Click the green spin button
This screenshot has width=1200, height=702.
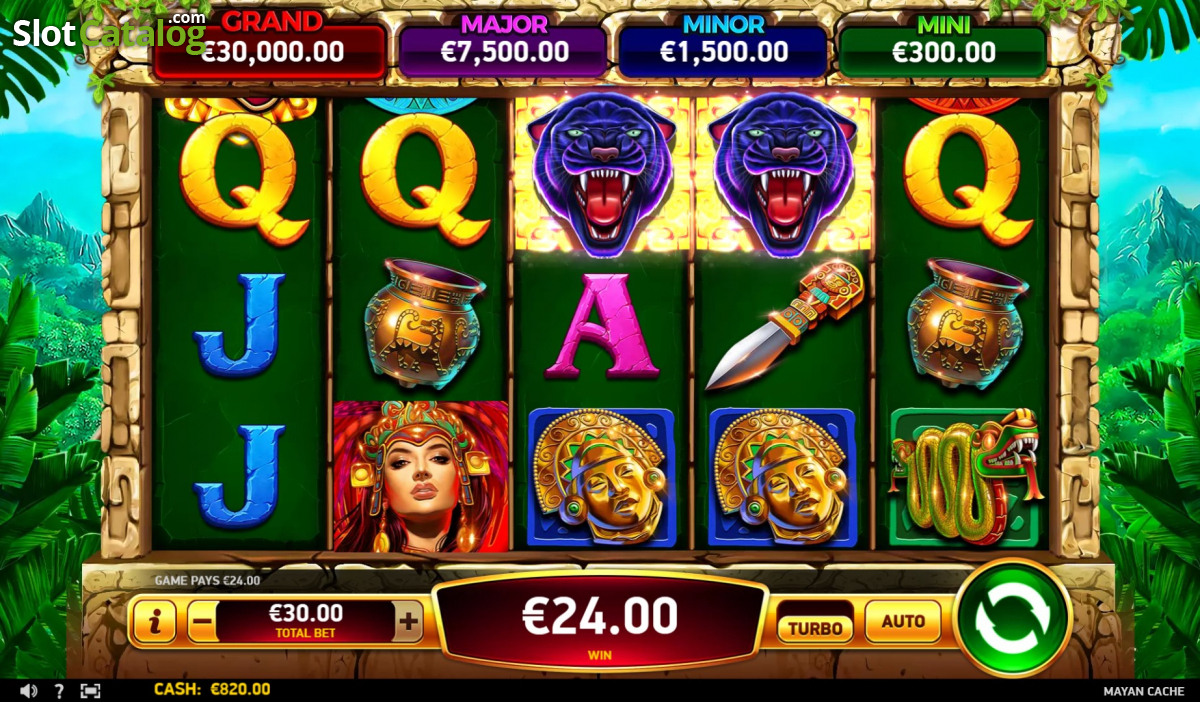(1013, 618)
